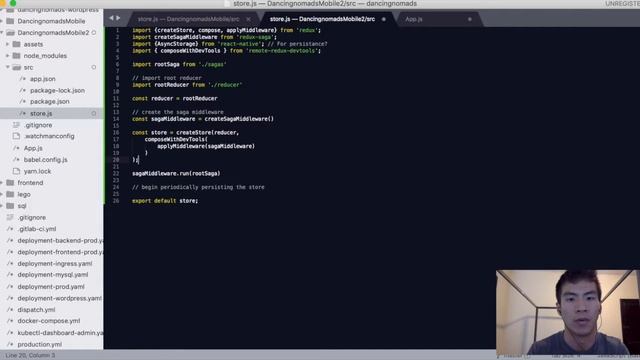Click unsaved dot on DancingnomadsMobile2/src tab

click(x=384, y=19)
